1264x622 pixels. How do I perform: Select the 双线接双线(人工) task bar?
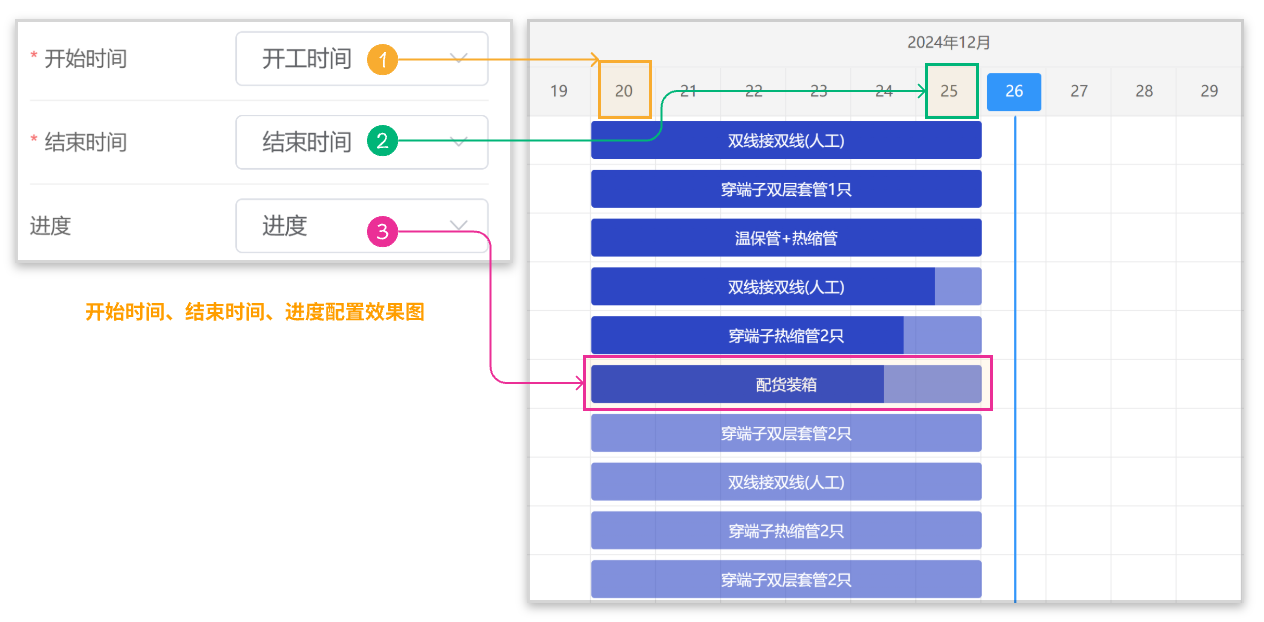(786, 140)
